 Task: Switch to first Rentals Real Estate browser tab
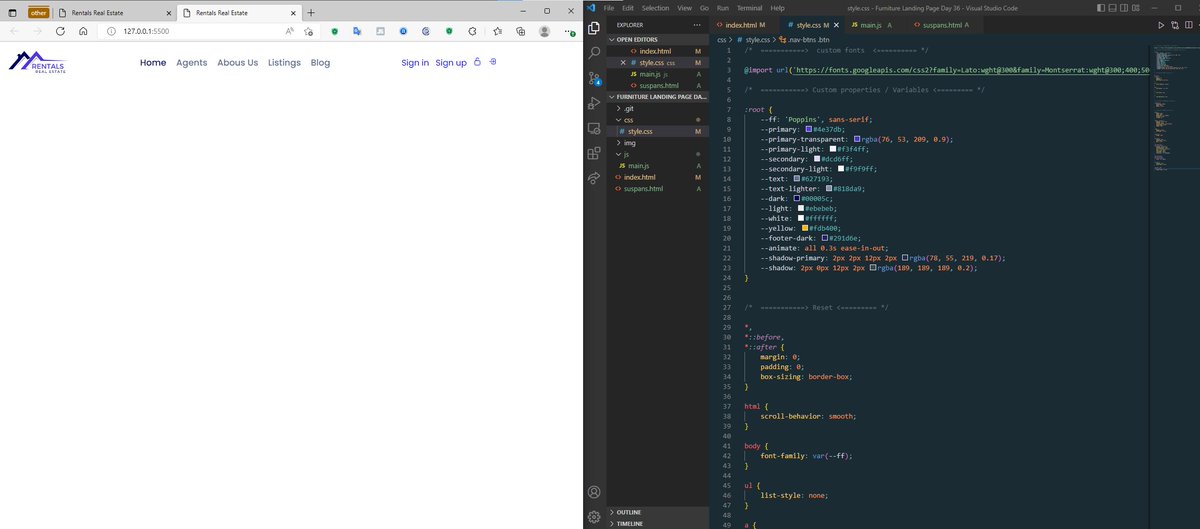pyautogui.click(x=113, y=12)
